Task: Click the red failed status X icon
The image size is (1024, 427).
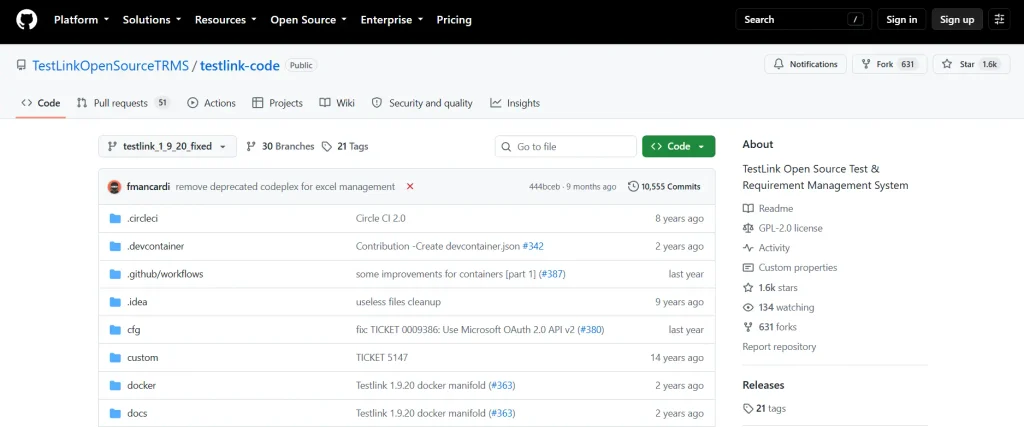Action: tap(410, 186)
